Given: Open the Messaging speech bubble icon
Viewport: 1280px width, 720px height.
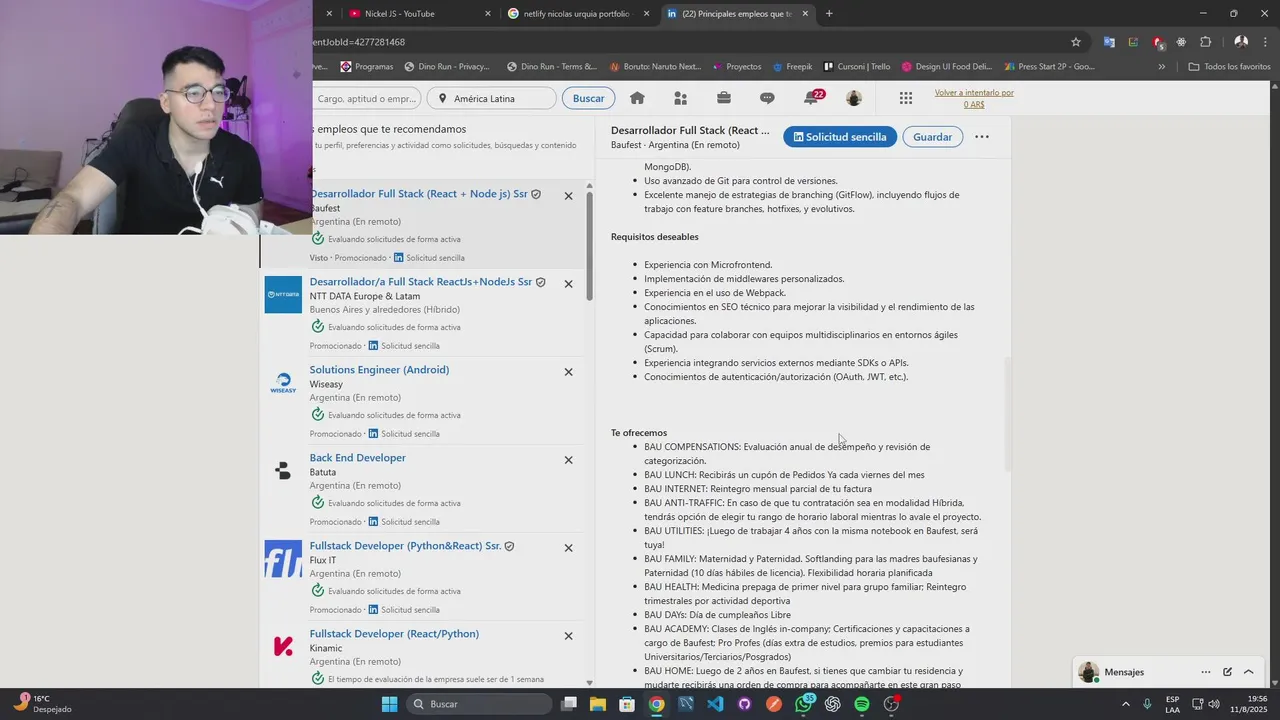Looking at the screenshot, I should (767, 98).
